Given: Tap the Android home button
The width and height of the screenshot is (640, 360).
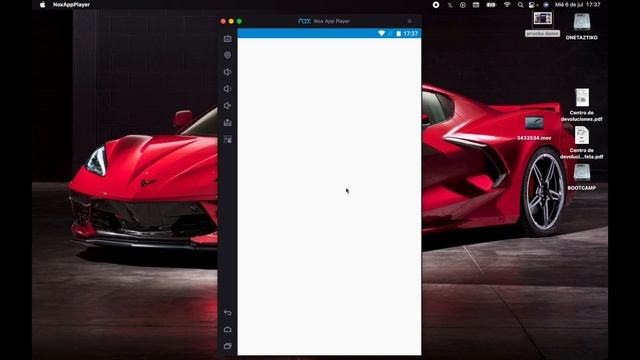Looking at the screenshot, I should click(x=228, y=329).
